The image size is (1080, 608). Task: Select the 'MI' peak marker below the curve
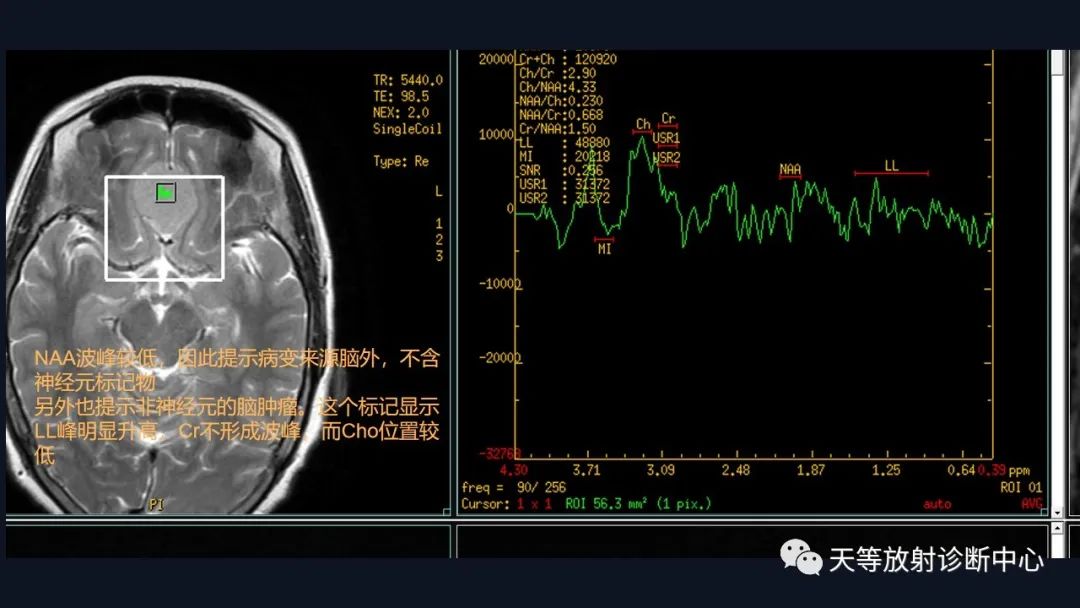tap(604, 247)
